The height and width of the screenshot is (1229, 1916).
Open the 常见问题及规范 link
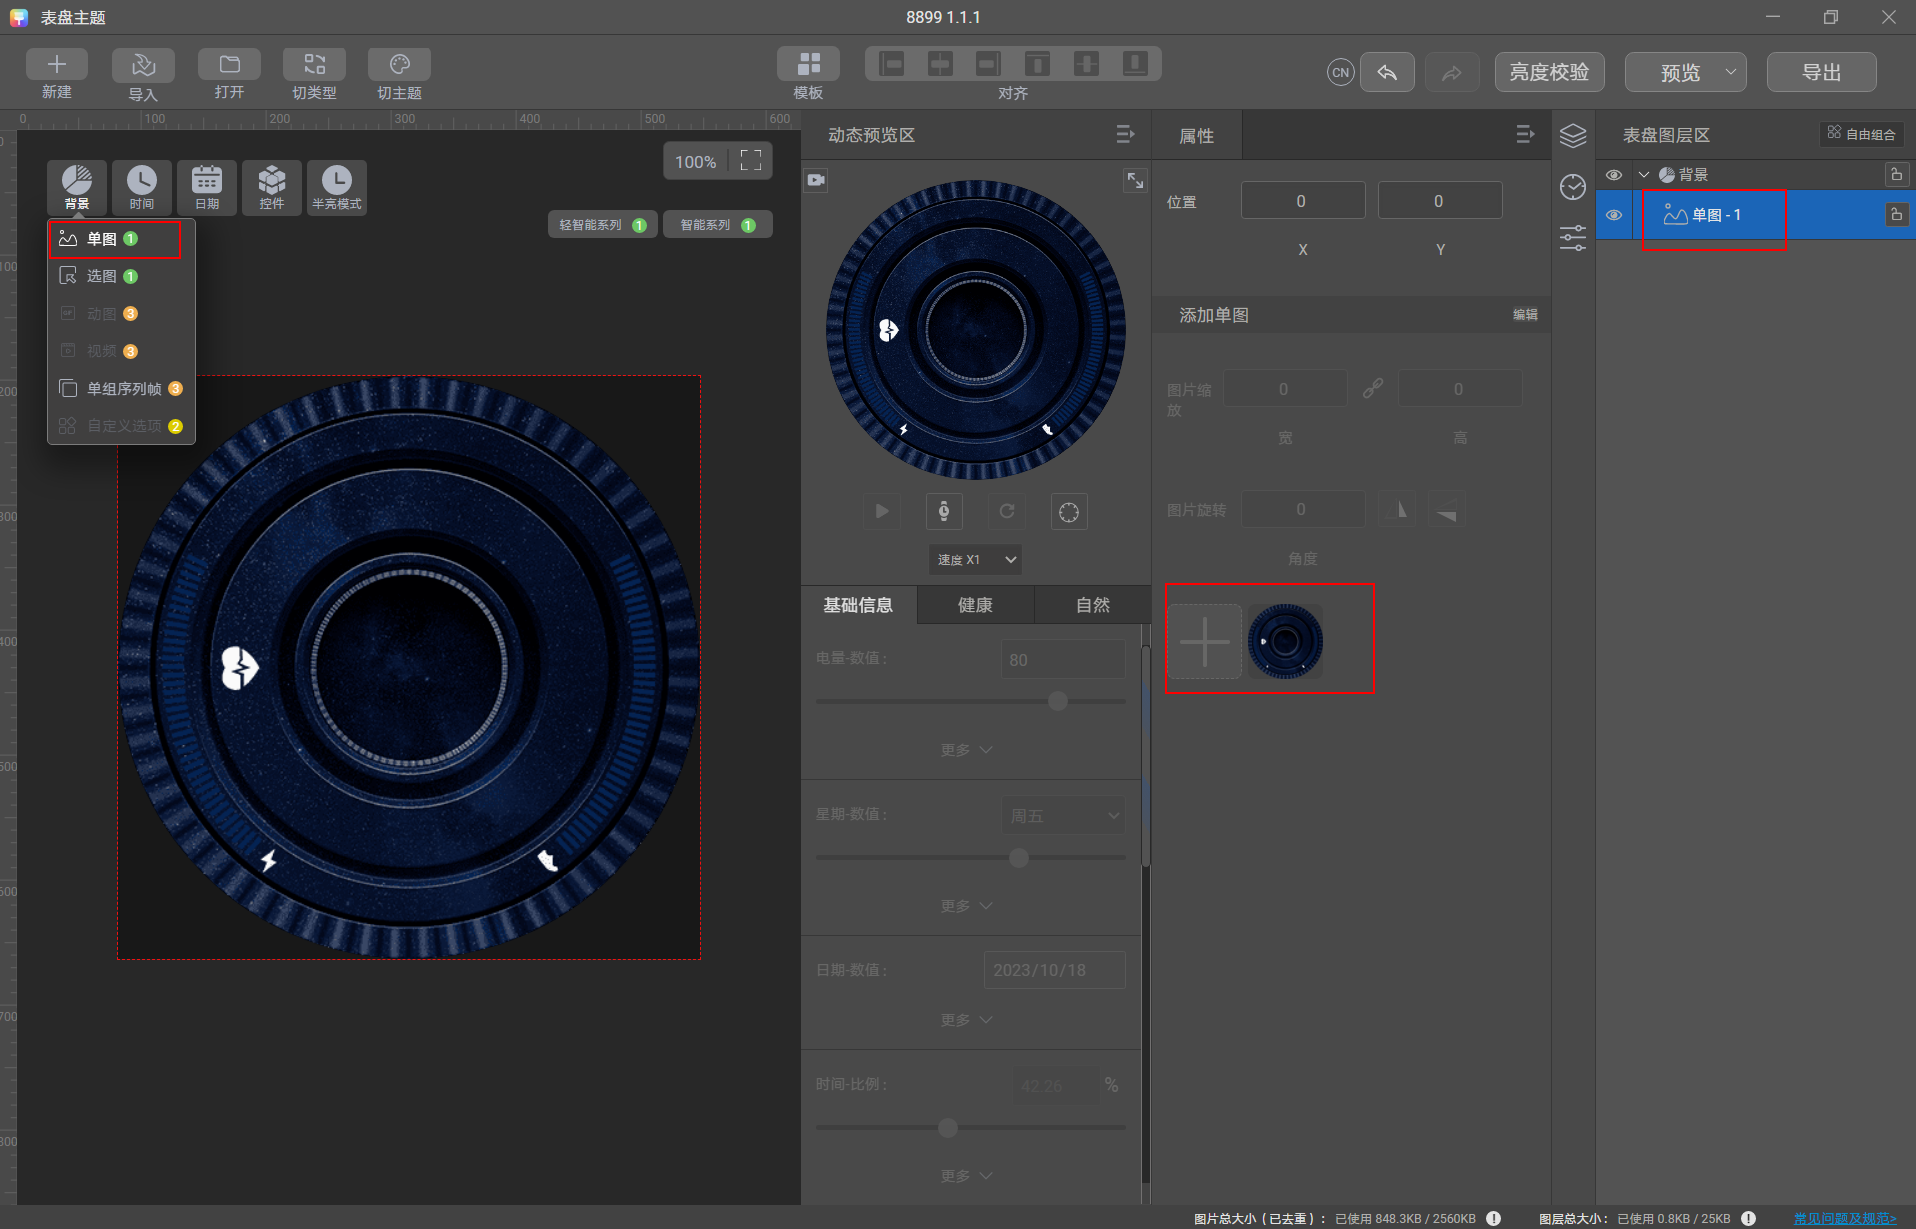(1845, 1218)
